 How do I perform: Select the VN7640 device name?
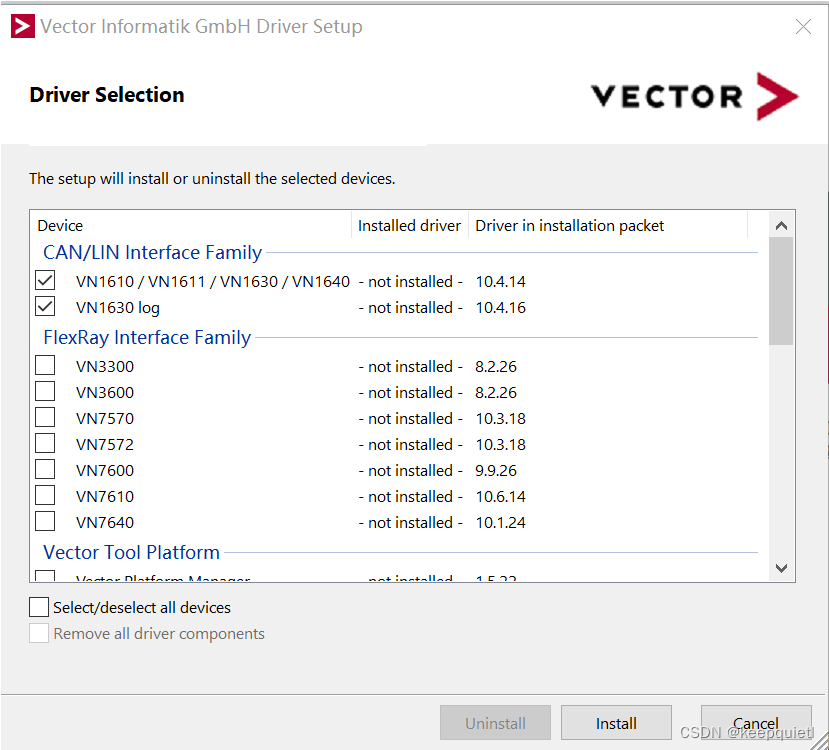(x=105, y=523)
